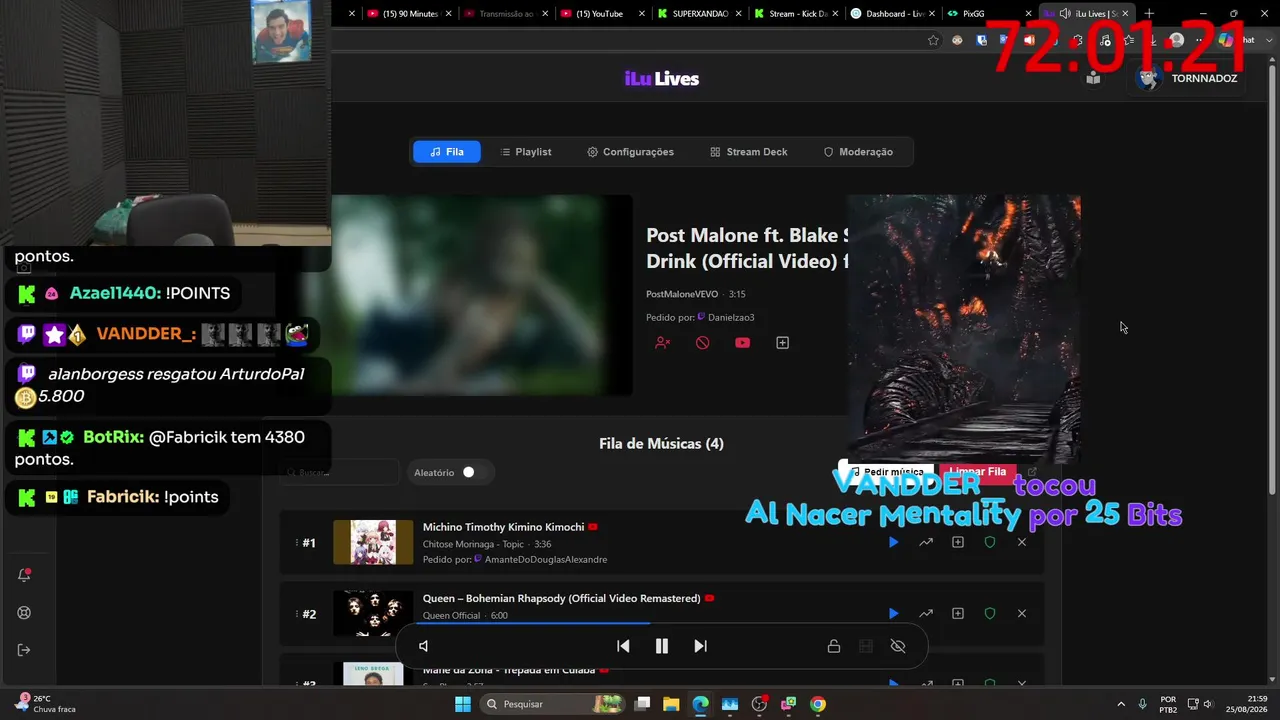Open a new browser tab
This screenshot has width=1280, height=720.
pyautogui.click(x=1149, y=13)
